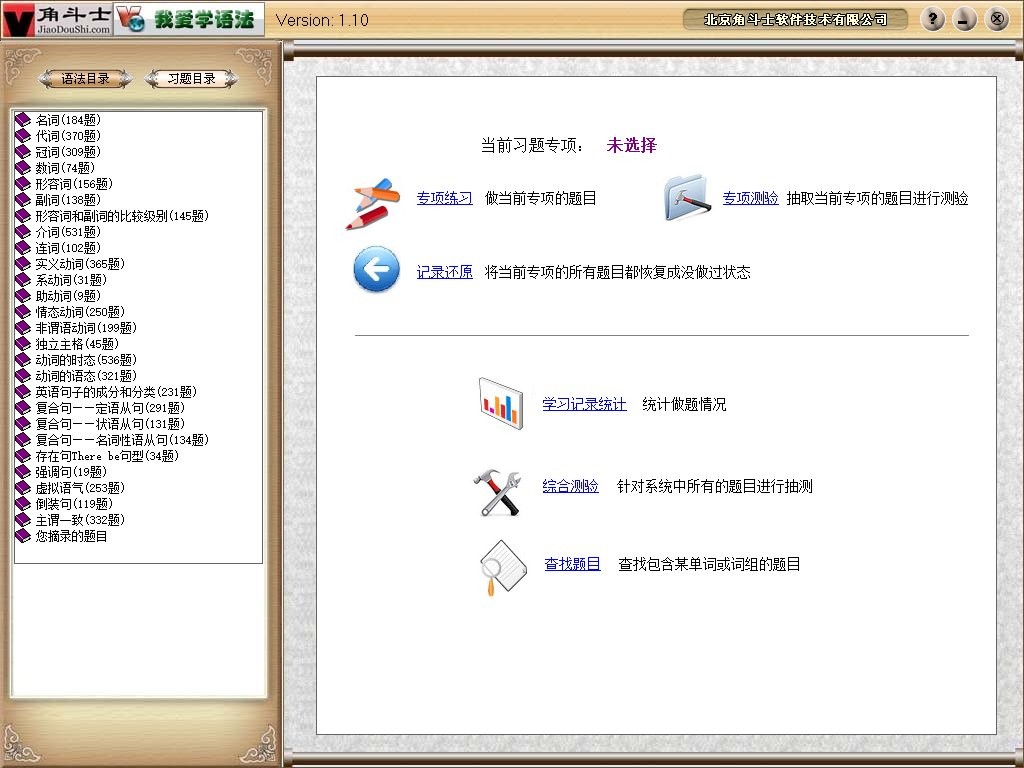
Task: Switch to the 习题目录 tab
Action: (190, 78)
